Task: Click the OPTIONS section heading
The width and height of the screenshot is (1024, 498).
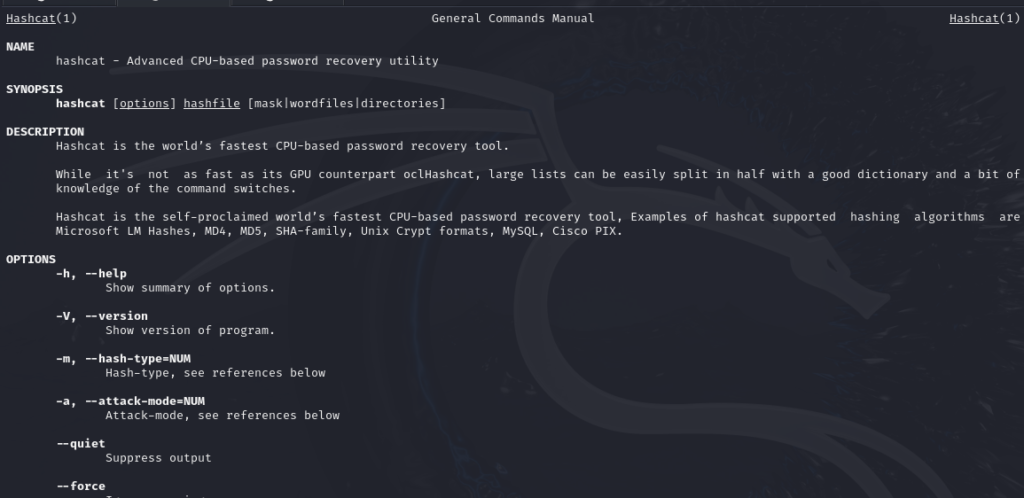Action: pyautogui.click(x=31, y=259)
